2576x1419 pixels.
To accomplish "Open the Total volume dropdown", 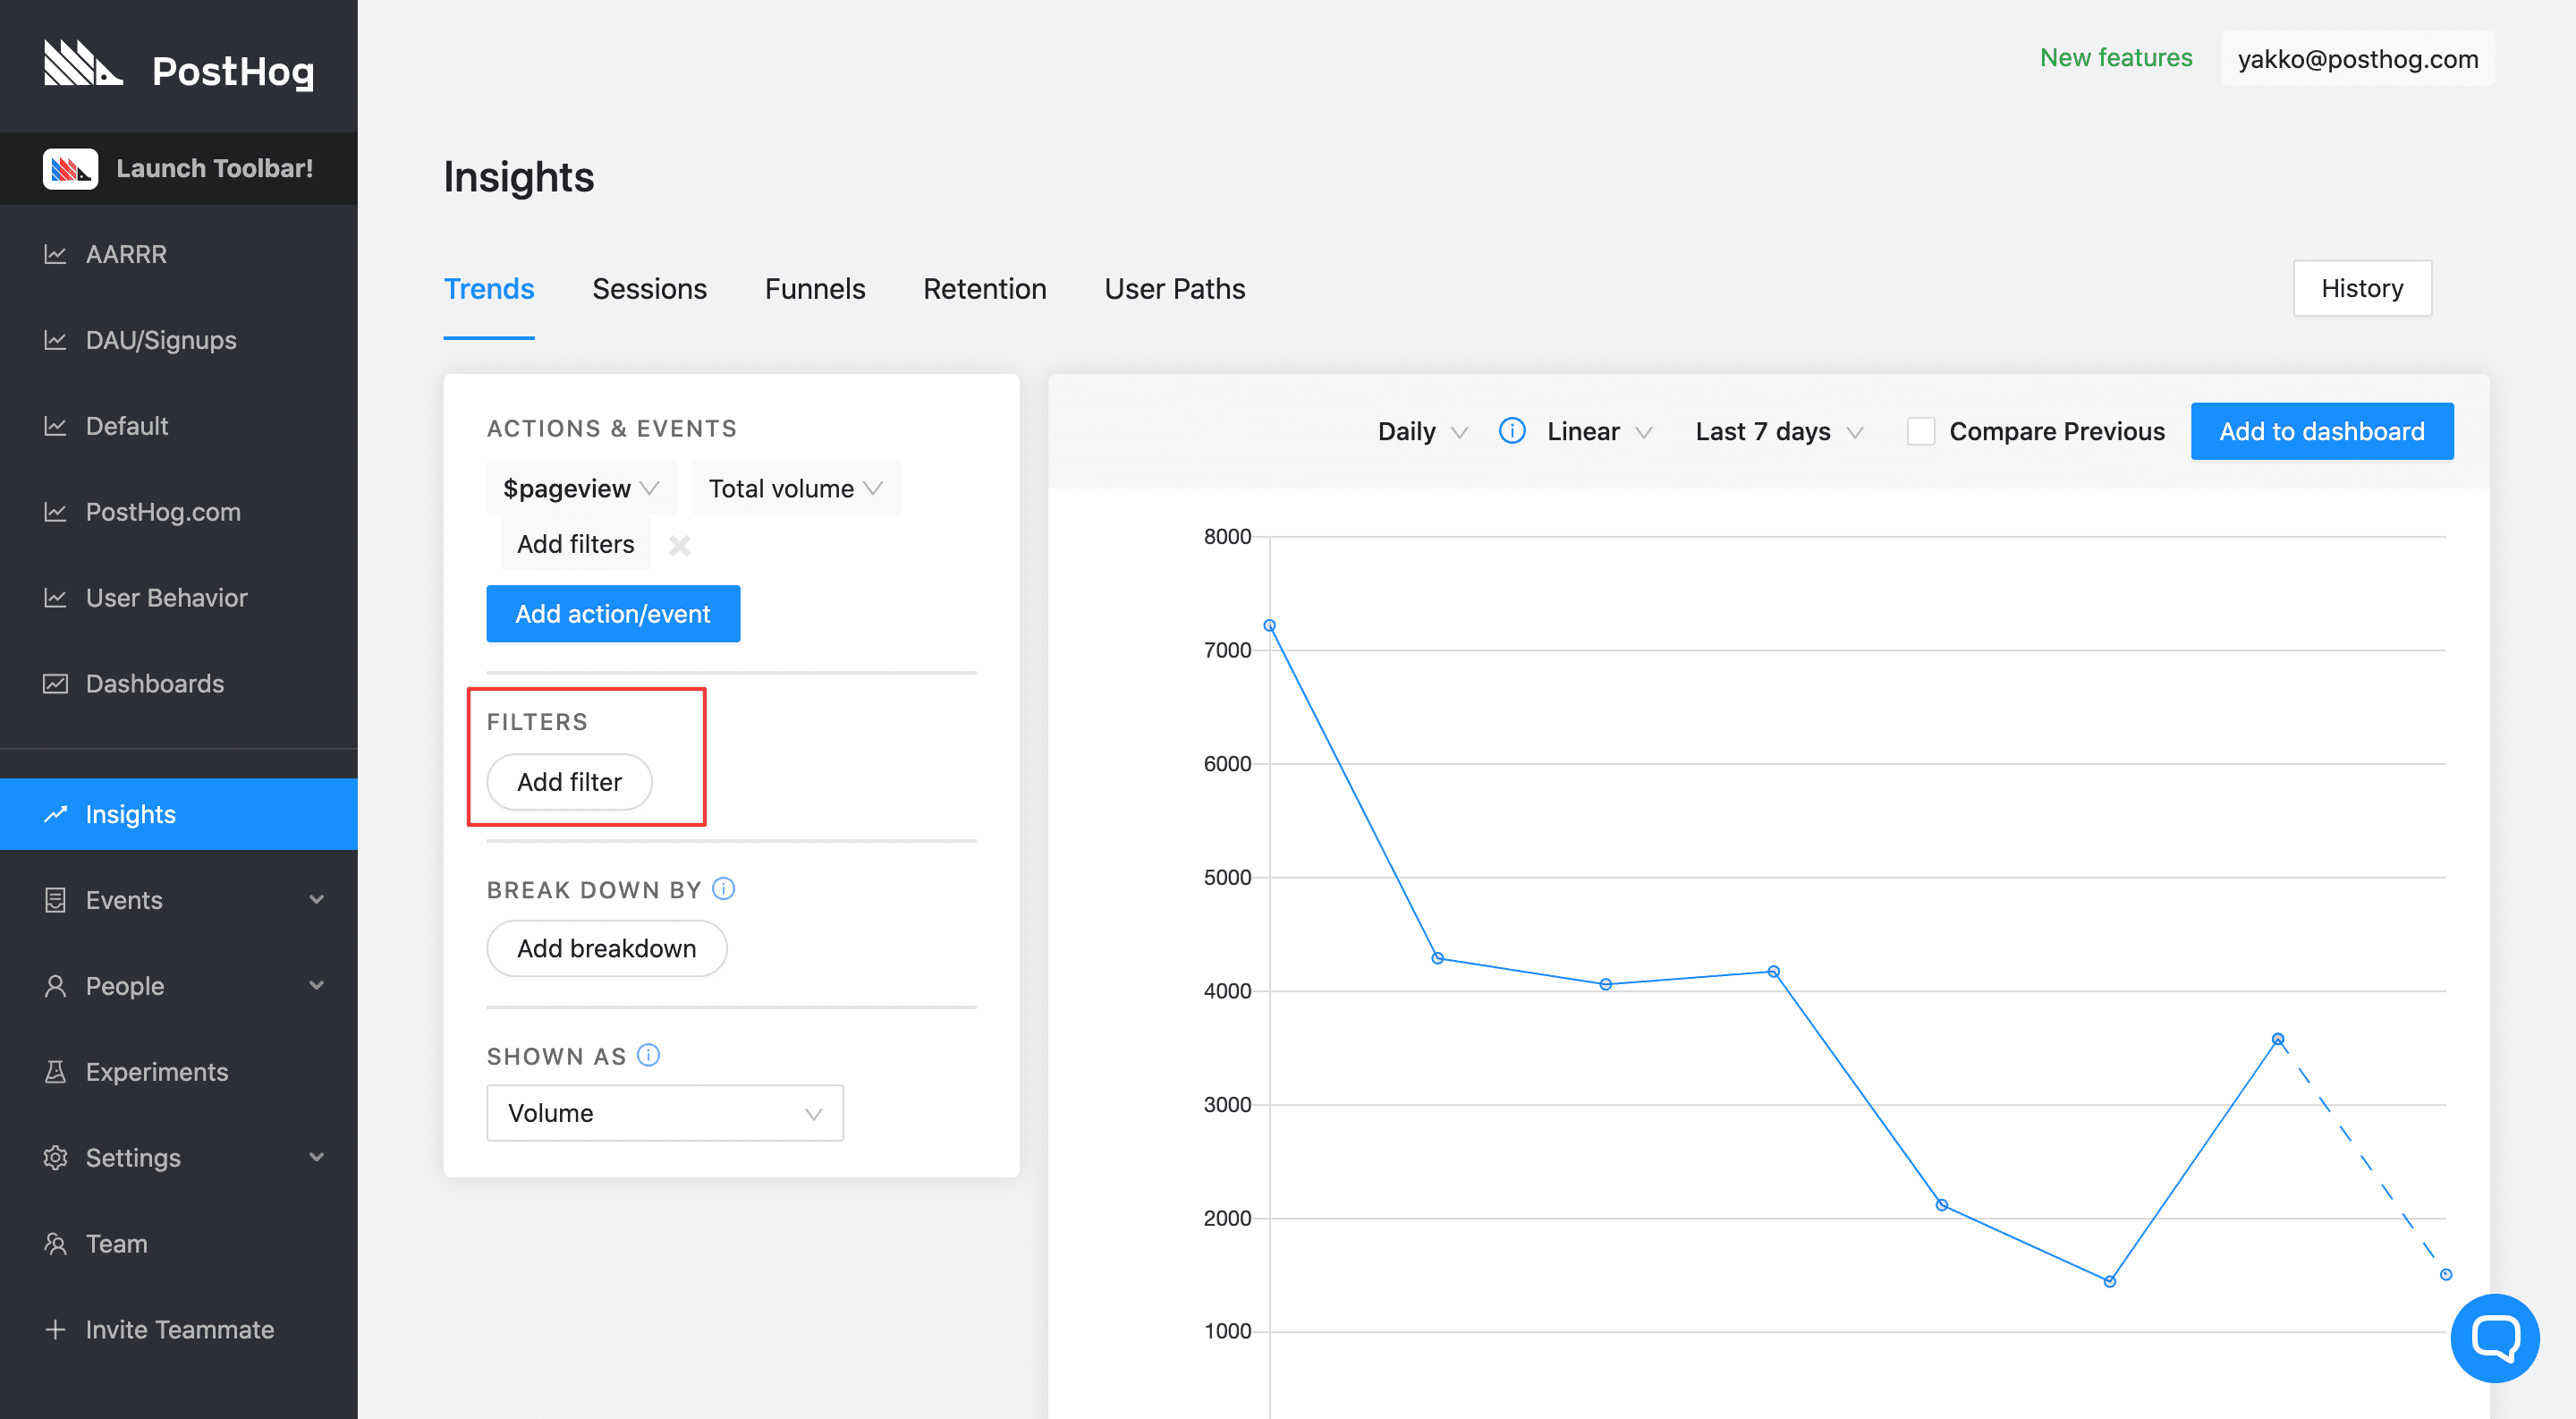I will click(796, 488).
